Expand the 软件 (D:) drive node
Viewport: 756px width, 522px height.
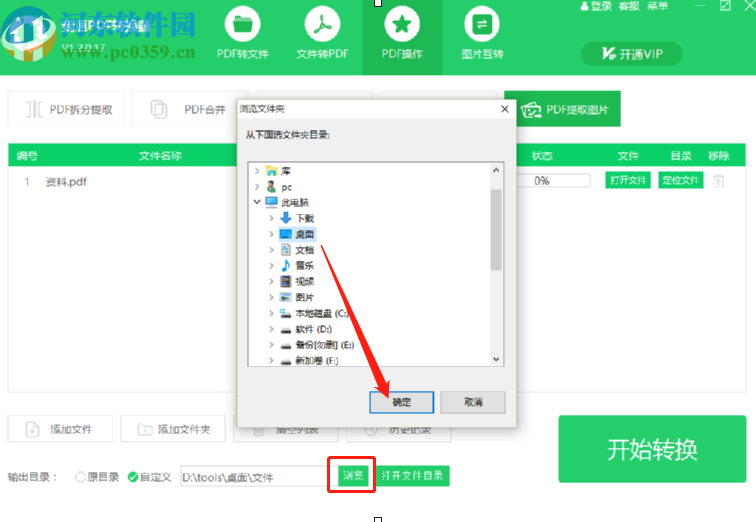(x=271, y=329)
